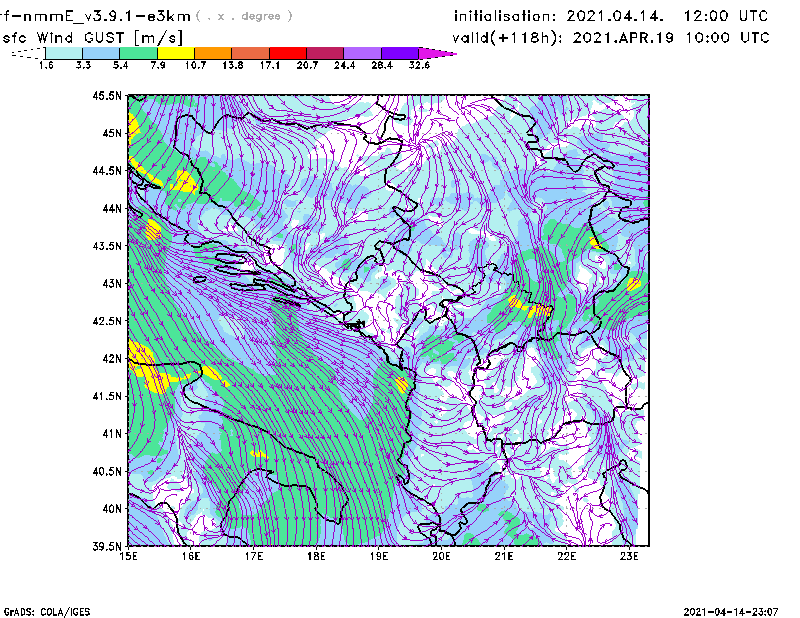Pick the salmon 13.8–17.1 legend swatch
Viewport: 800px width, 618px height.
[x=251, y=53]
